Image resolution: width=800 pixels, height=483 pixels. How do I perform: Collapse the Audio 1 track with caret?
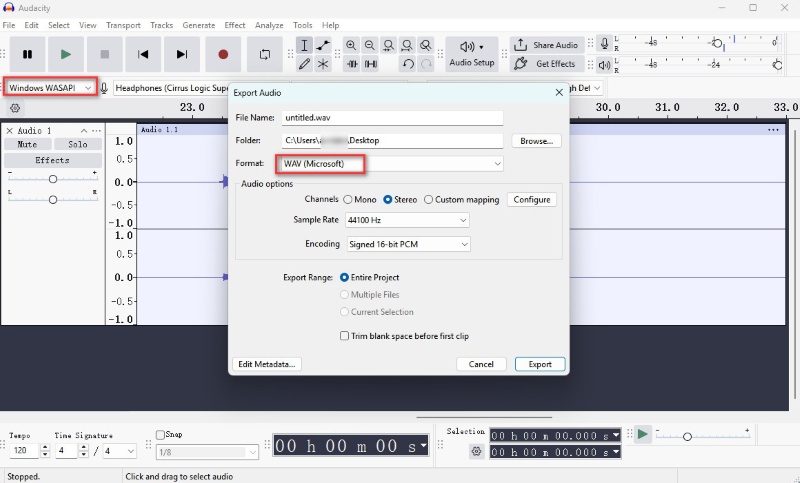(84, 131)
